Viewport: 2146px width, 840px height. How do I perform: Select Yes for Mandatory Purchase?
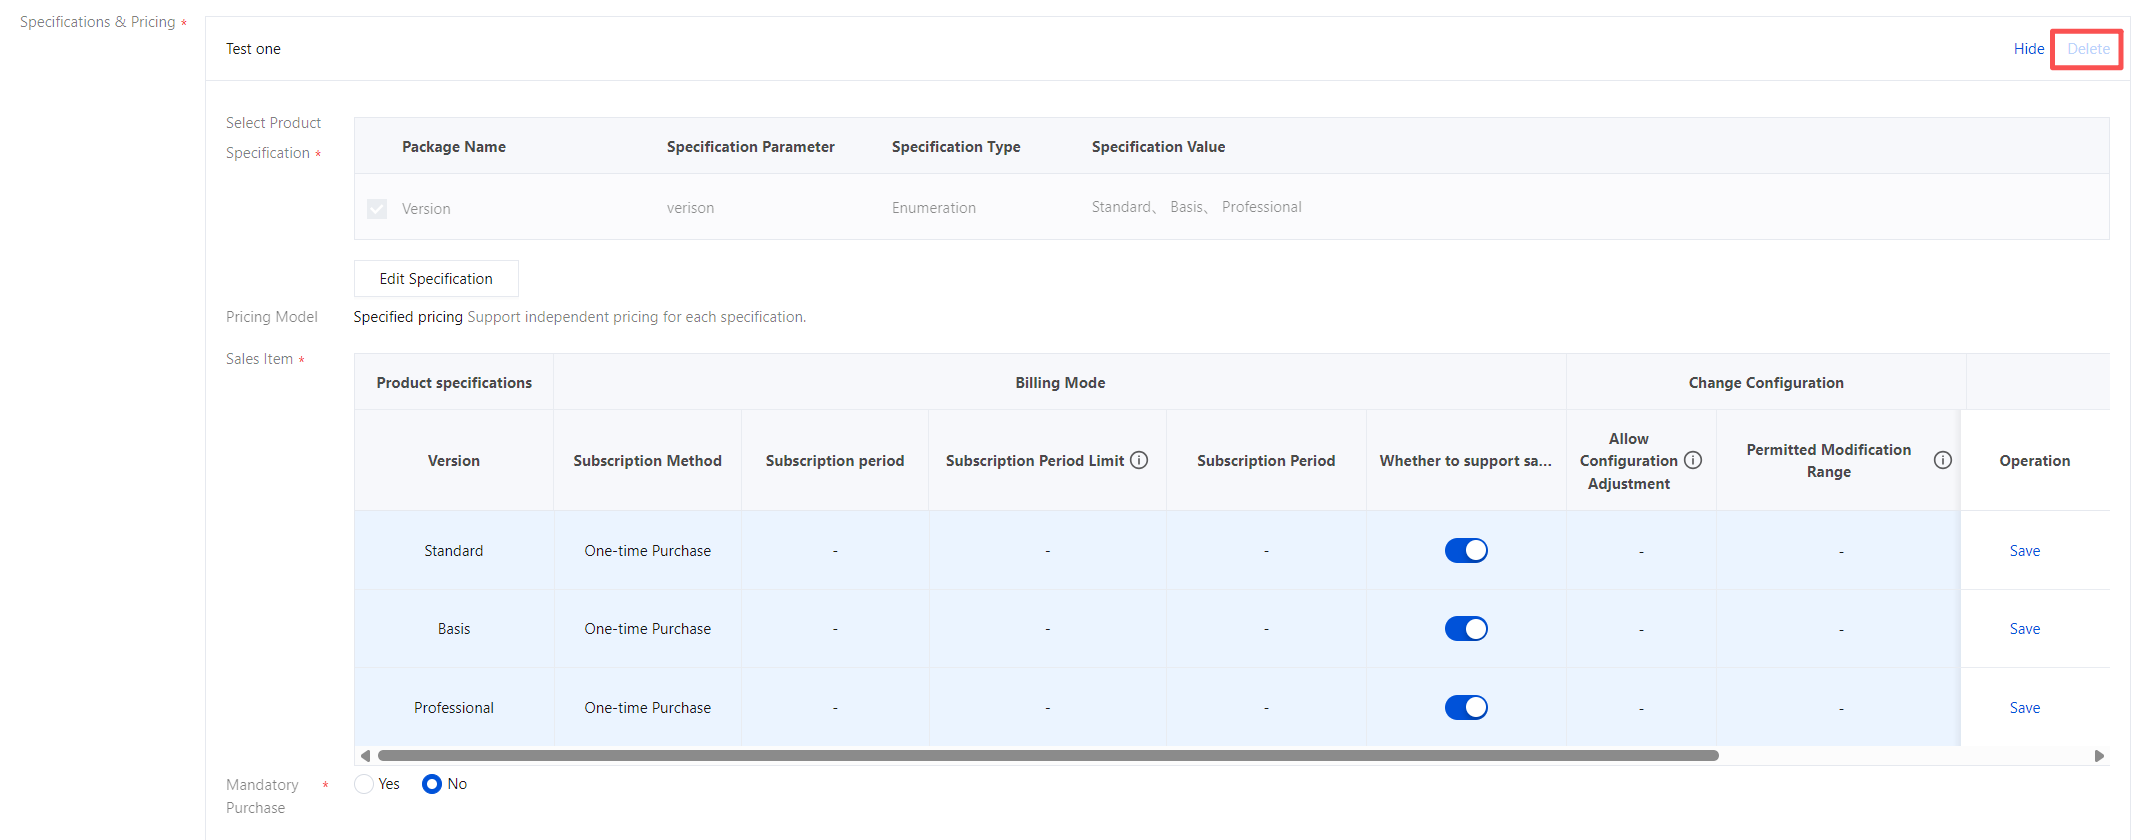click(365, 784)
